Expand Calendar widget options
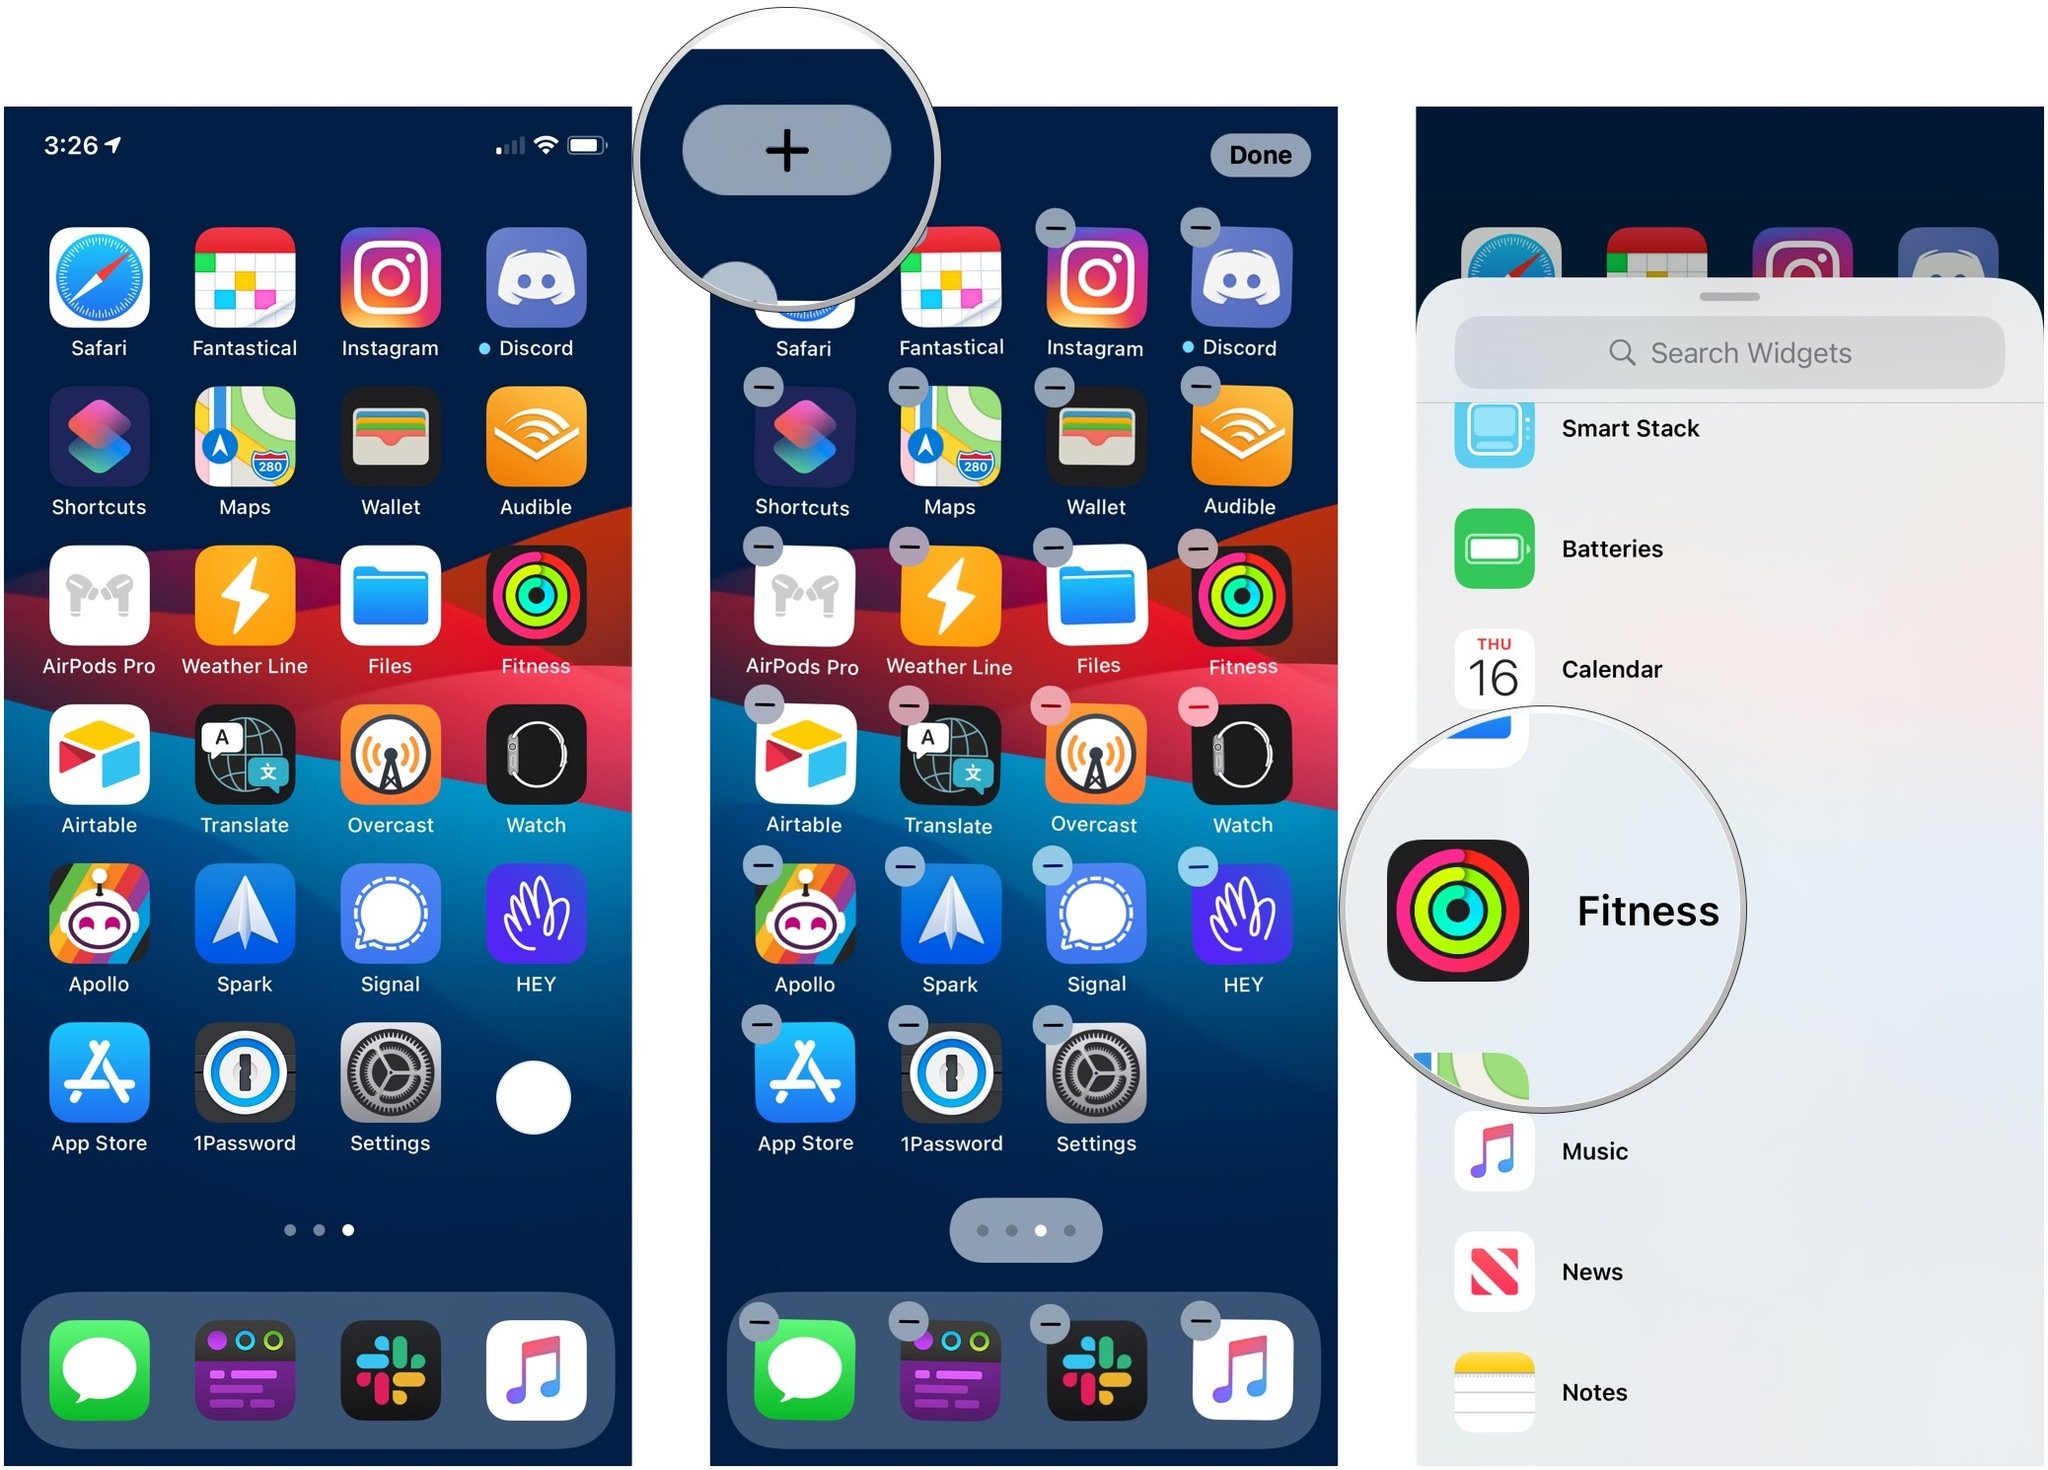 point(1724,668)
